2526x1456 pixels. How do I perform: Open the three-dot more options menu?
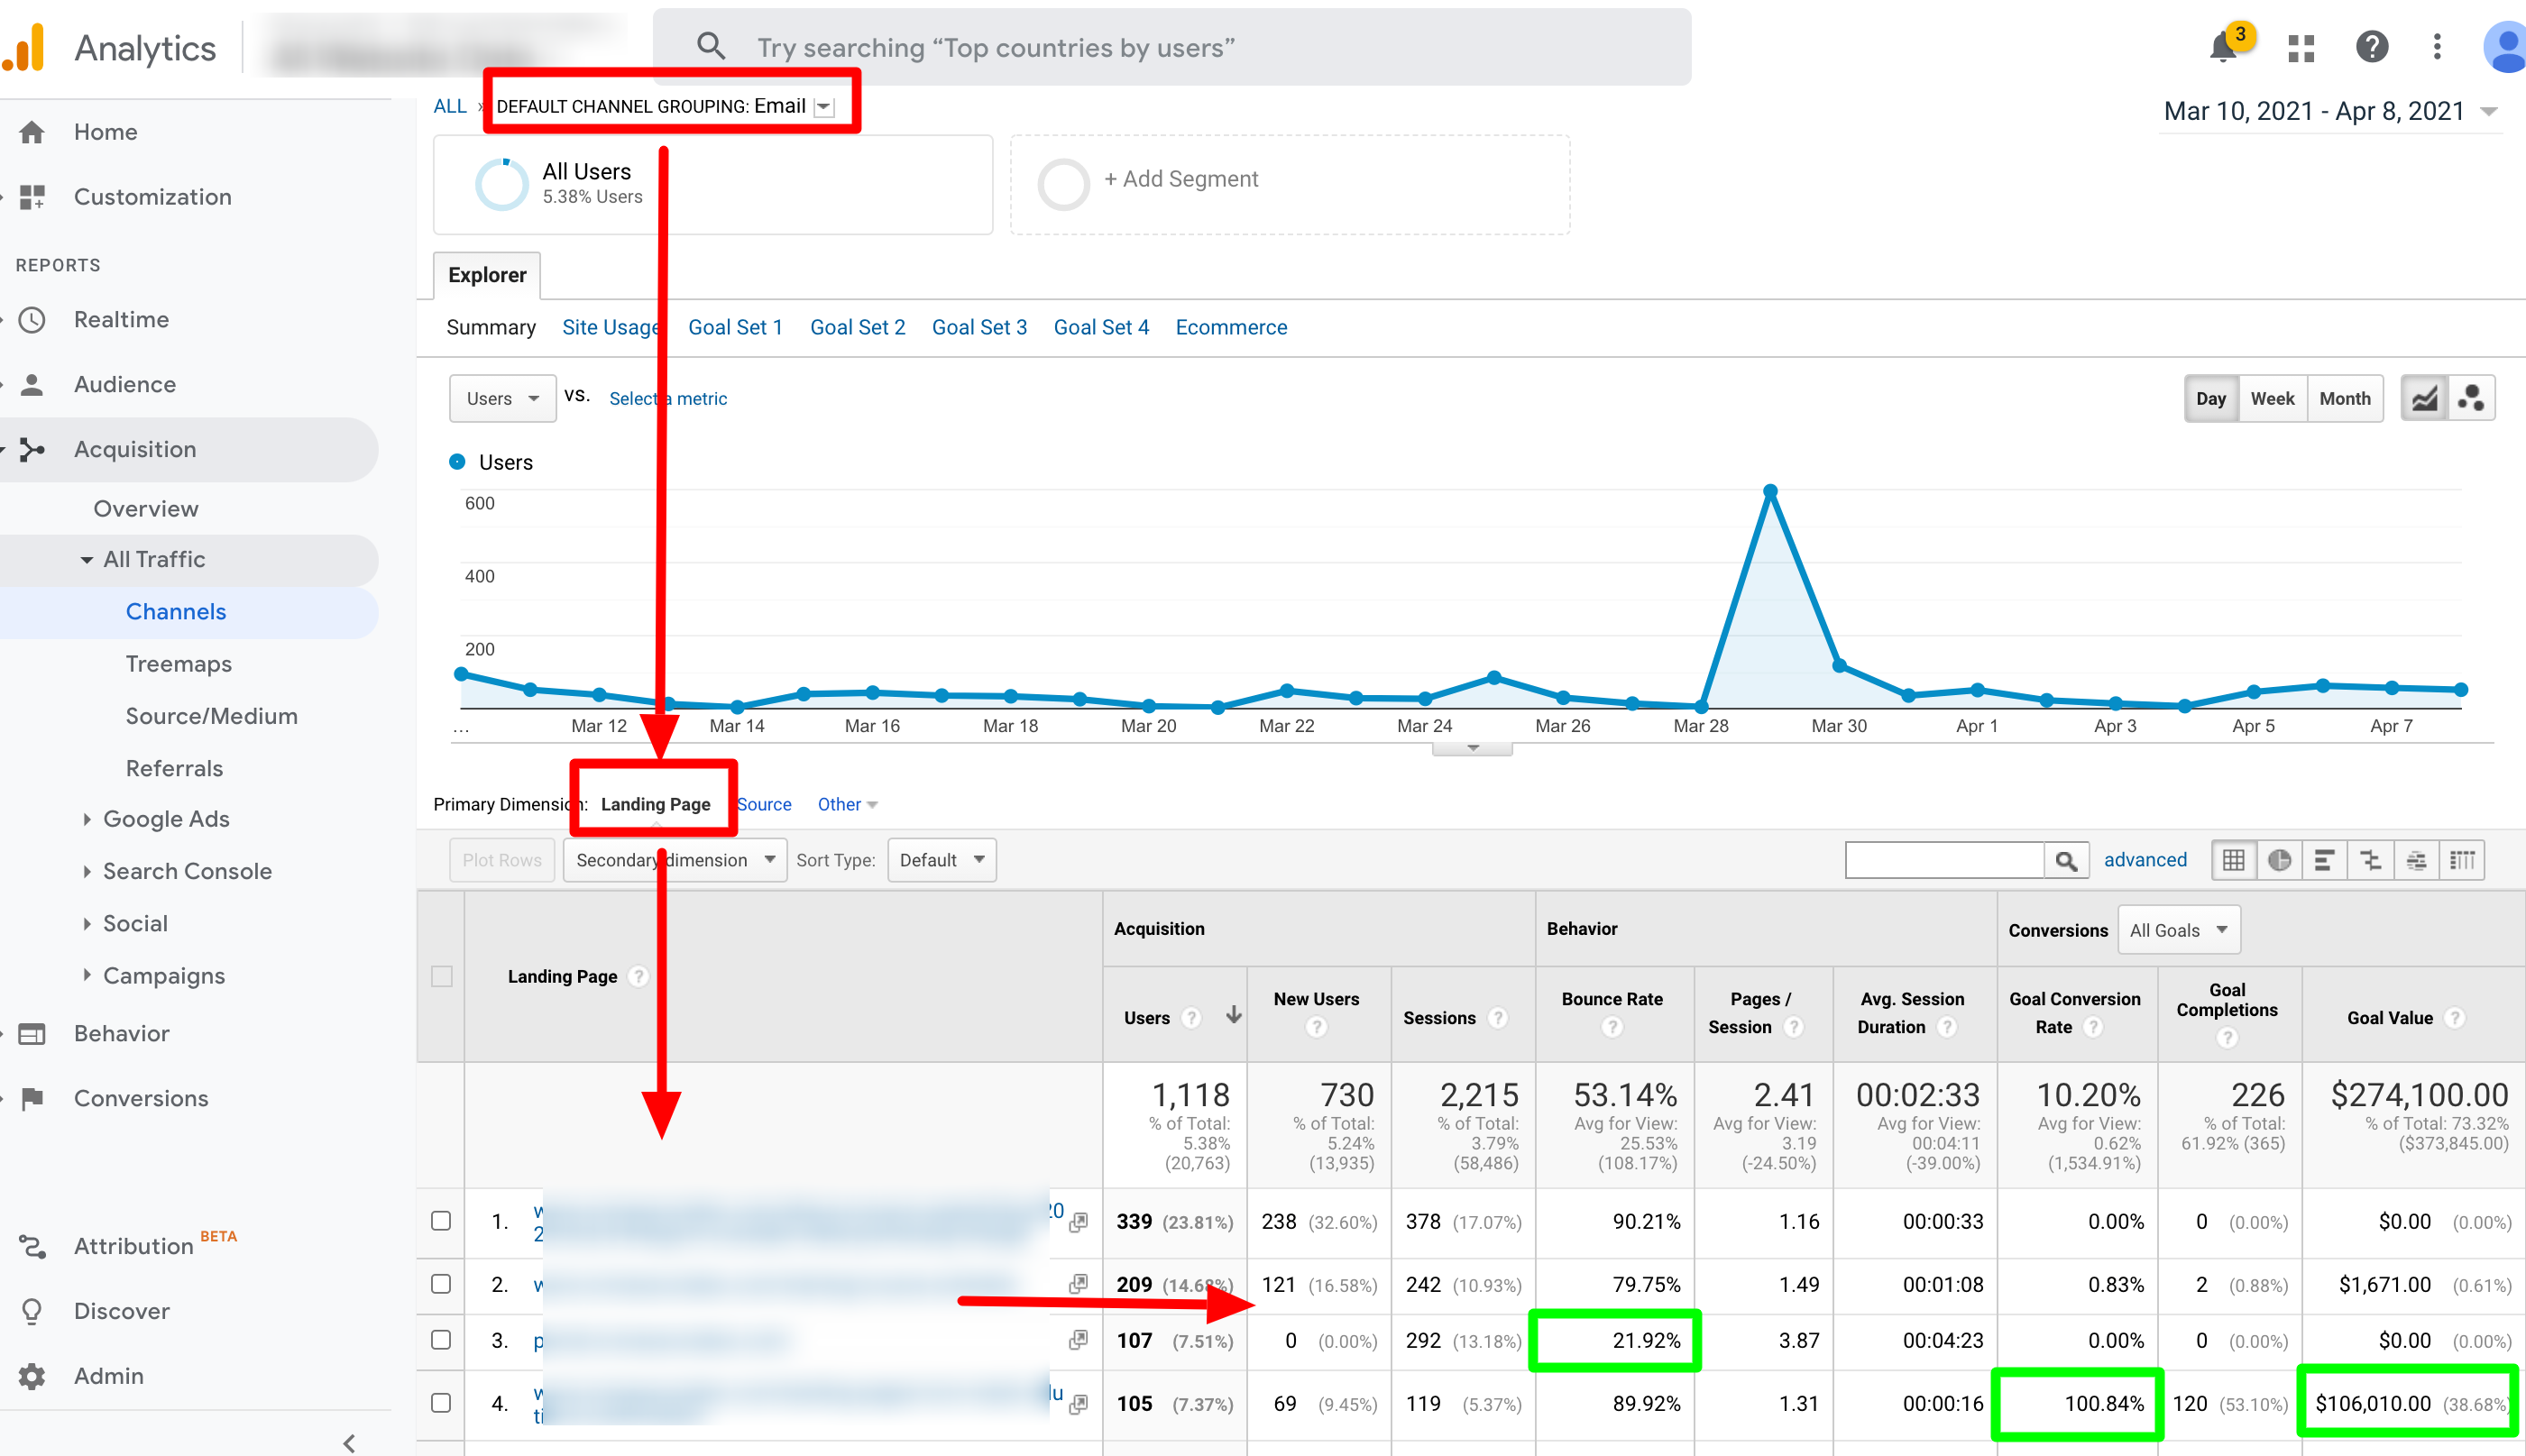[2437, 47]
